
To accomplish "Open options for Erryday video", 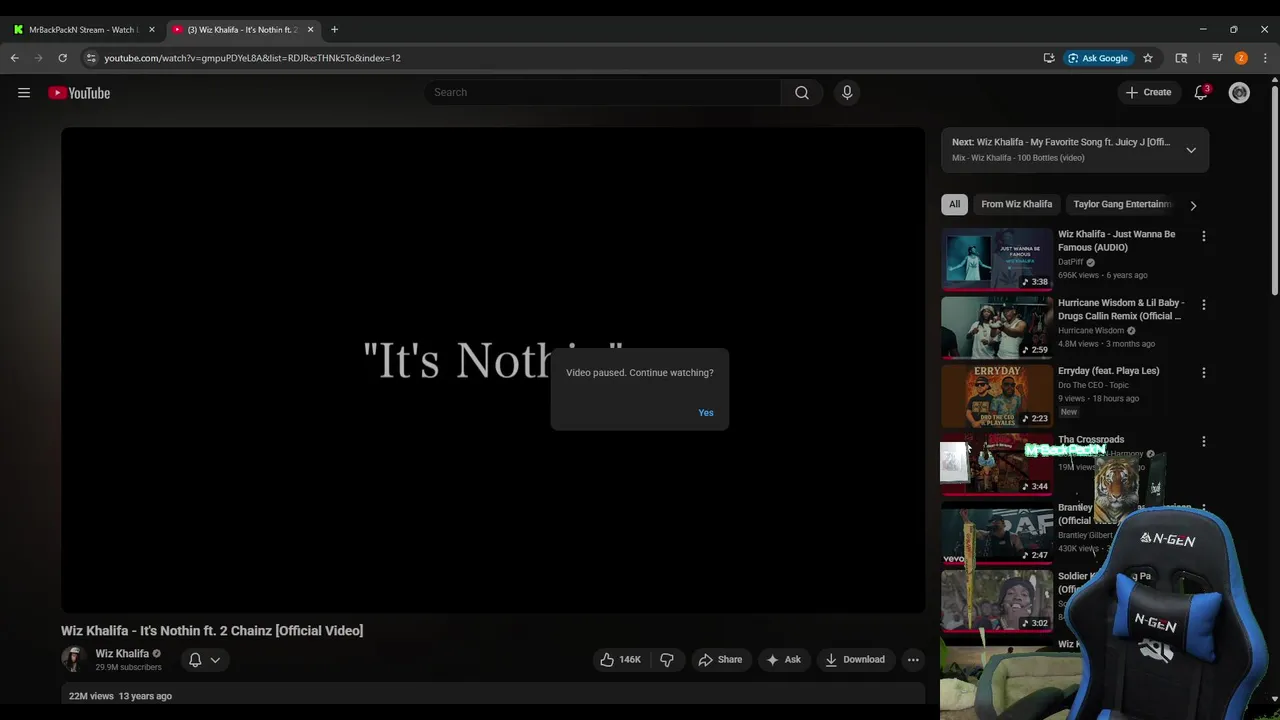I will click(1204, 373).
